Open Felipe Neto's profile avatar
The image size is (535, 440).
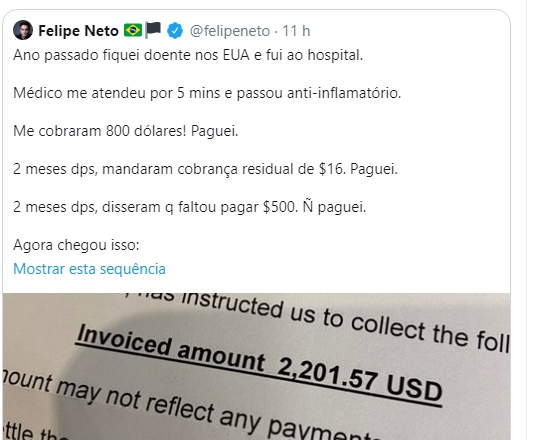[x=23, y=30]
